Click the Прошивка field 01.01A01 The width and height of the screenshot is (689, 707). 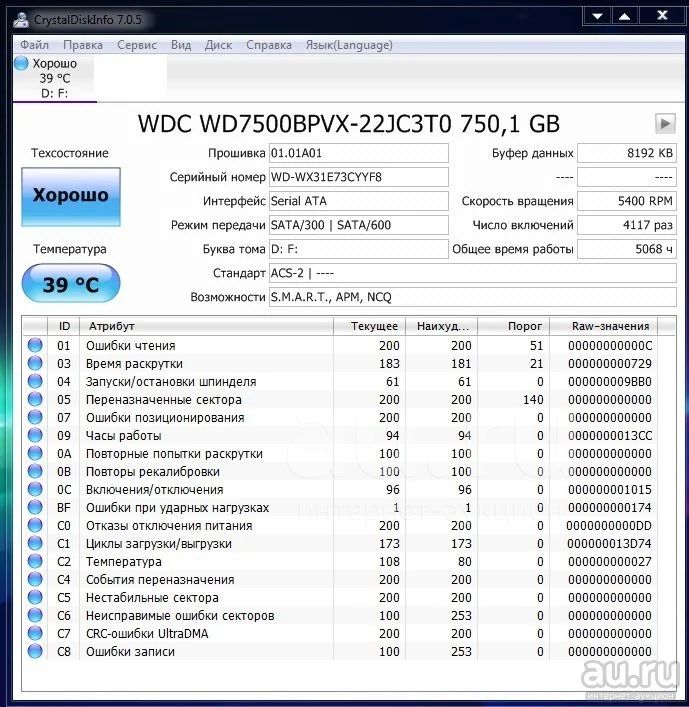pyautogui.click(x=359, y=153)
